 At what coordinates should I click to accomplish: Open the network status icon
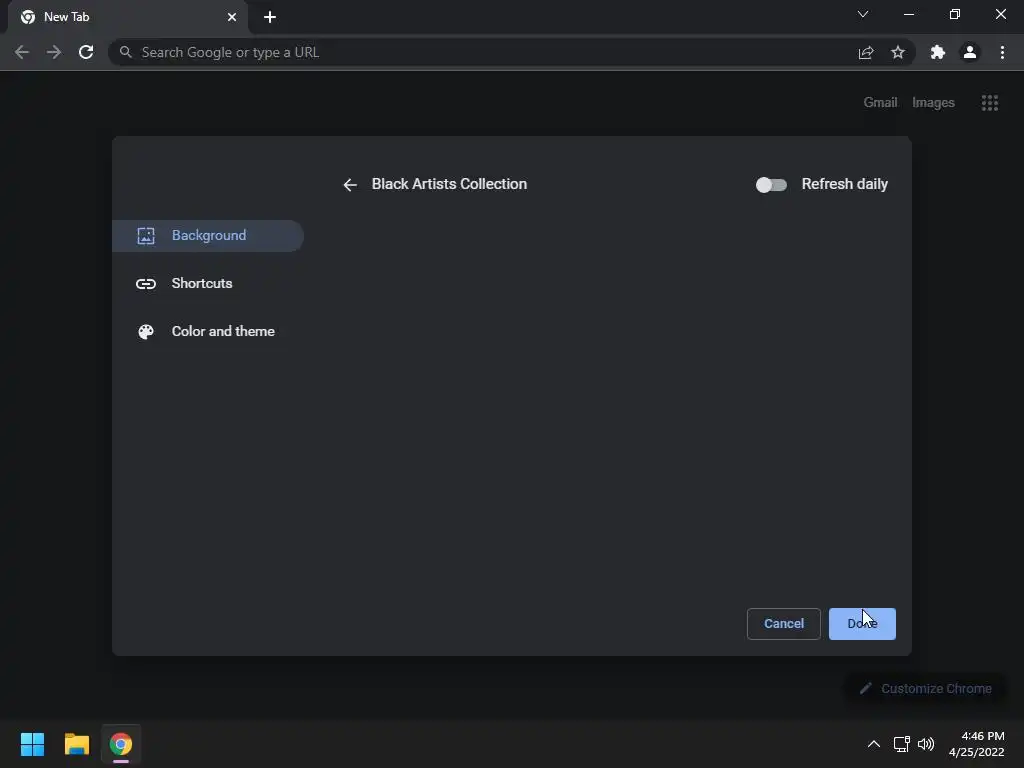coord(902,744)
